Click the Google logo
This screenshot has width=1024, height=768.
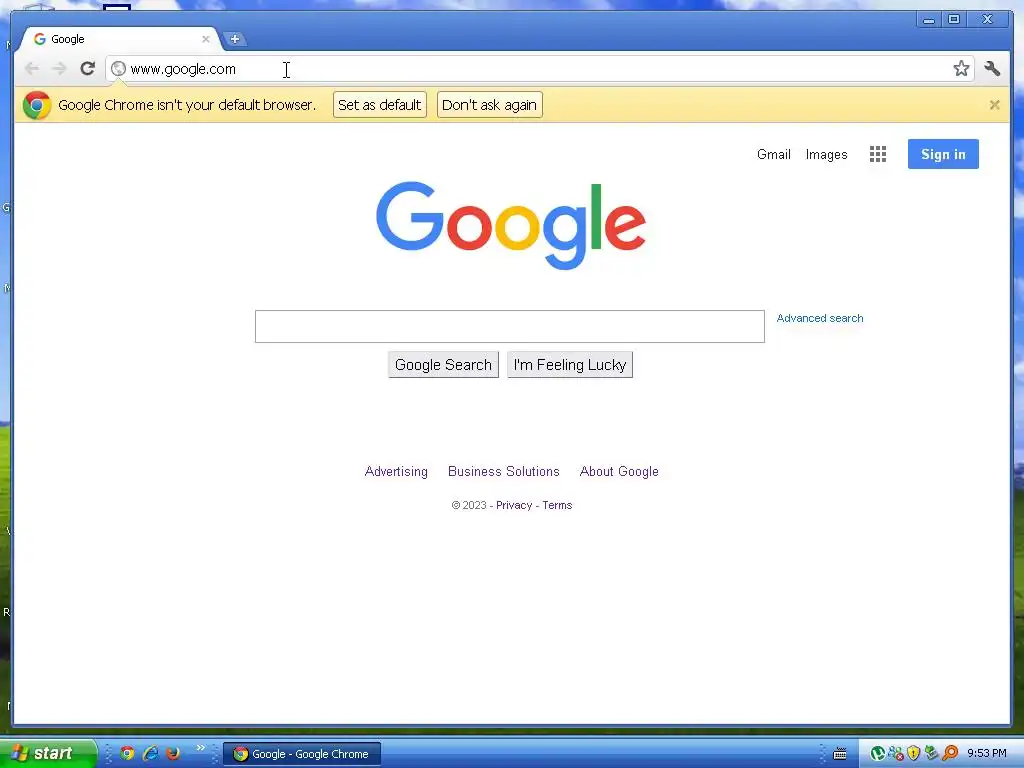(x=511, y=225)
